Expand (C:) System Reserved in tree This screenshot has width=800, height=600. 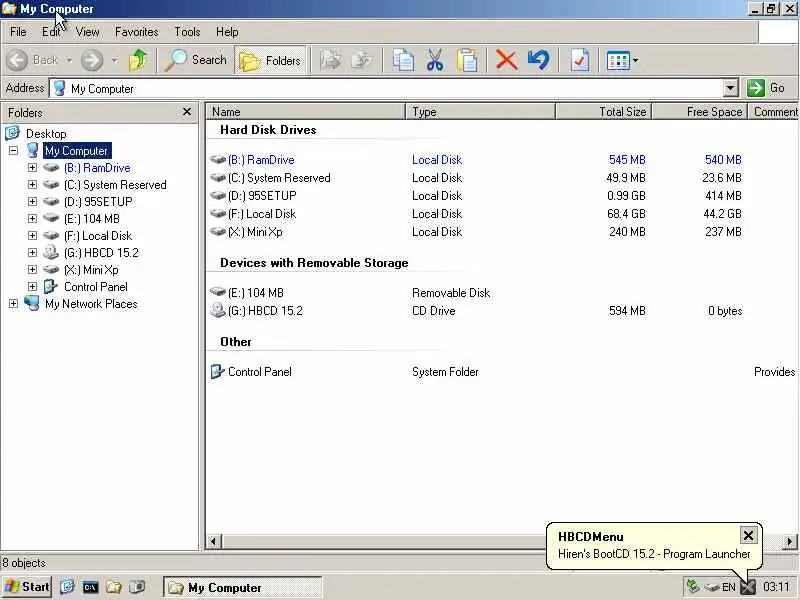tap(32, 184)
